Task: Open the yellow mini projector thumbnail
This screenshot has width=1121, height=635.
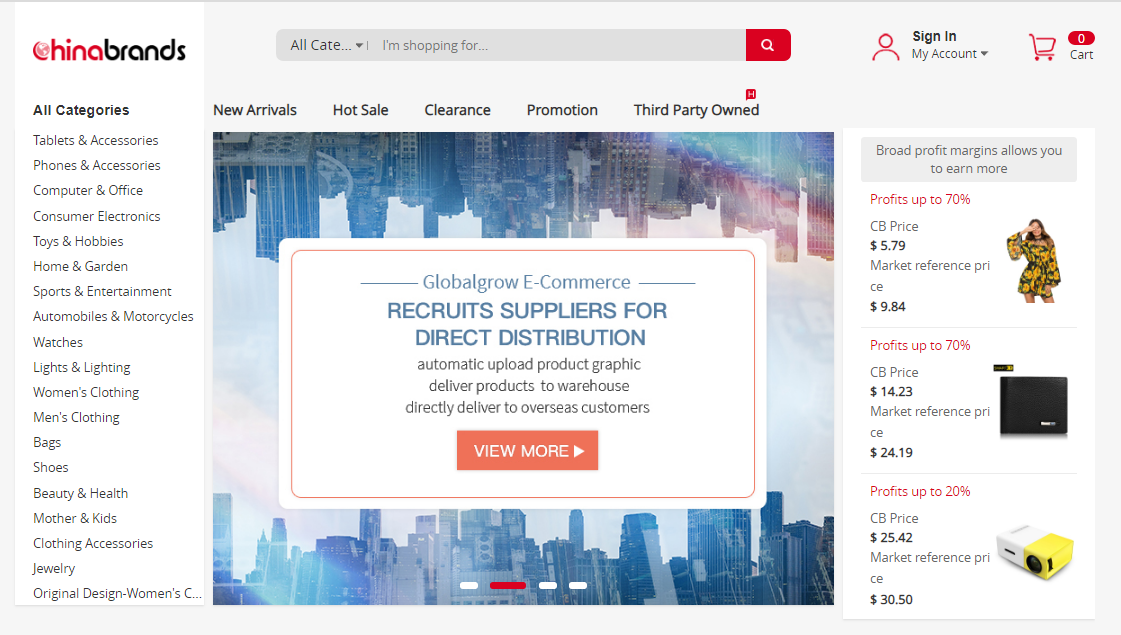Action: [1034, 551]
